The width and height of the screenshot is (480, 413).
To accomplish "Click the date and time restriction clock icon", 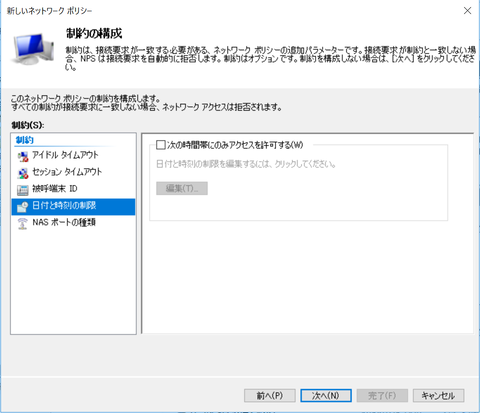I will coord(23,207).
